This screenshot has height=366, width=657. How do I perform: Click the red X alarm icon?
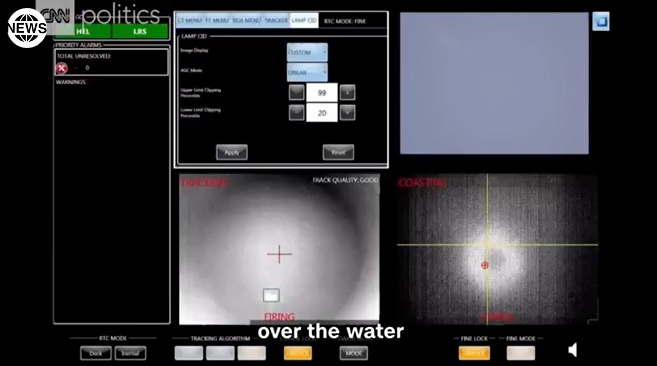[x=61, y=68]
